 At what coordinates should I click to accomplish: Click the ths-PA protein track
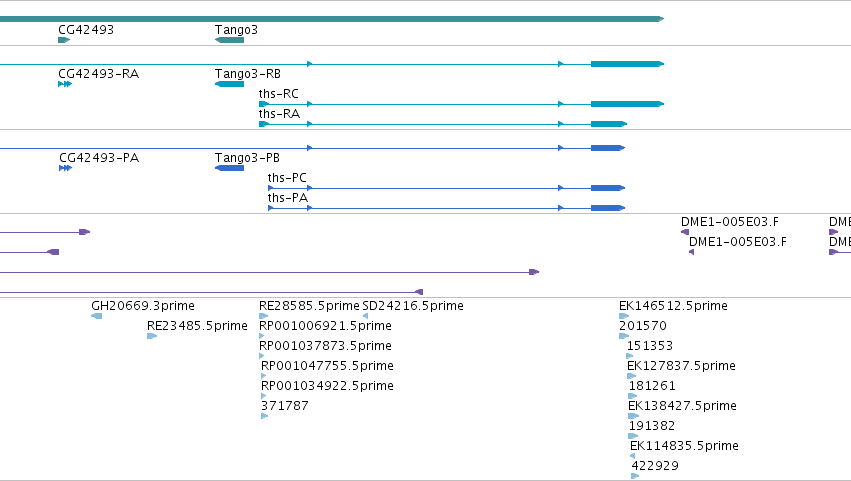pos(446,208)
